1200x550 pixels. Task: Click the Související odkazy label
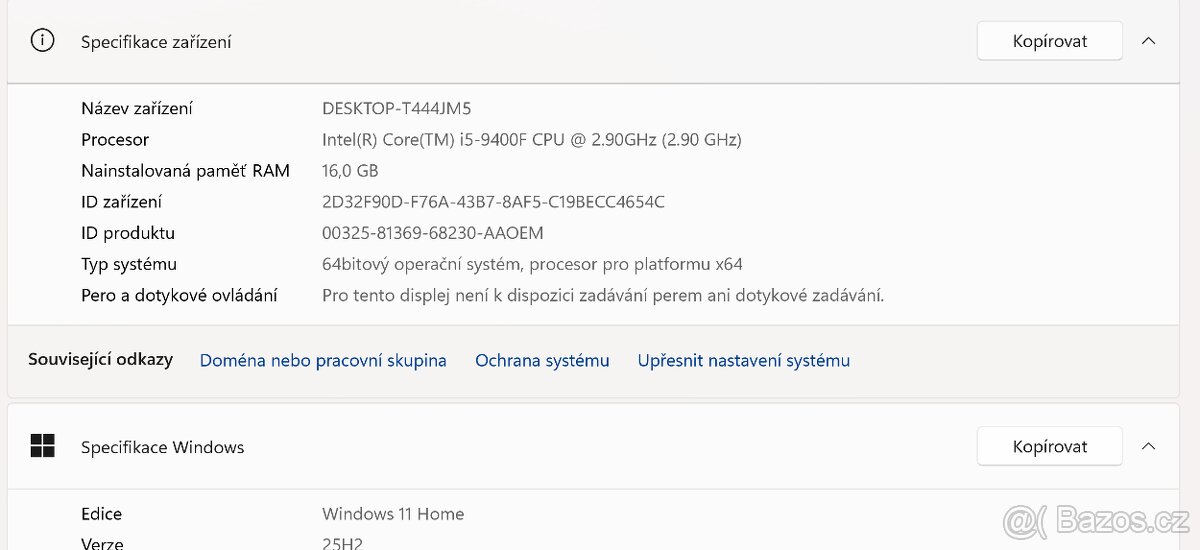pos(100,359)
